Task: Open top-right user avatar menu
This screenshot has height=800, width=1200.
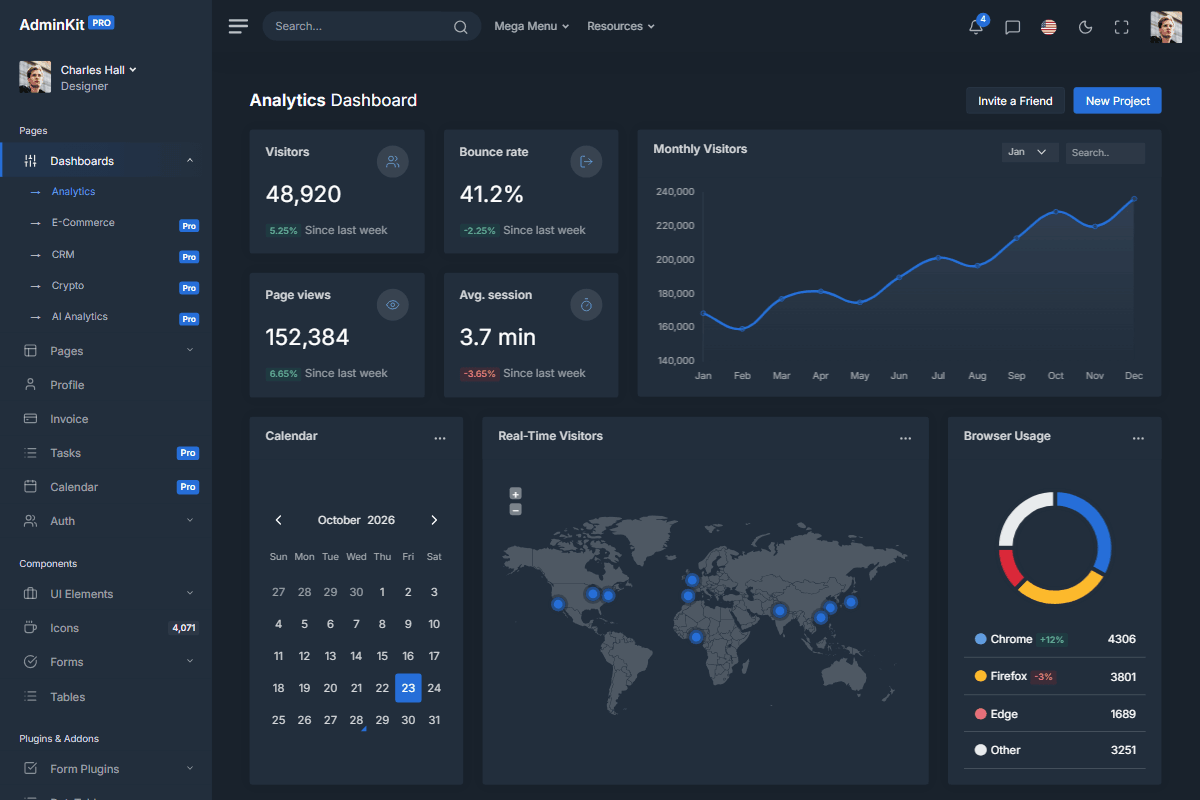Action: [1166, 27]
